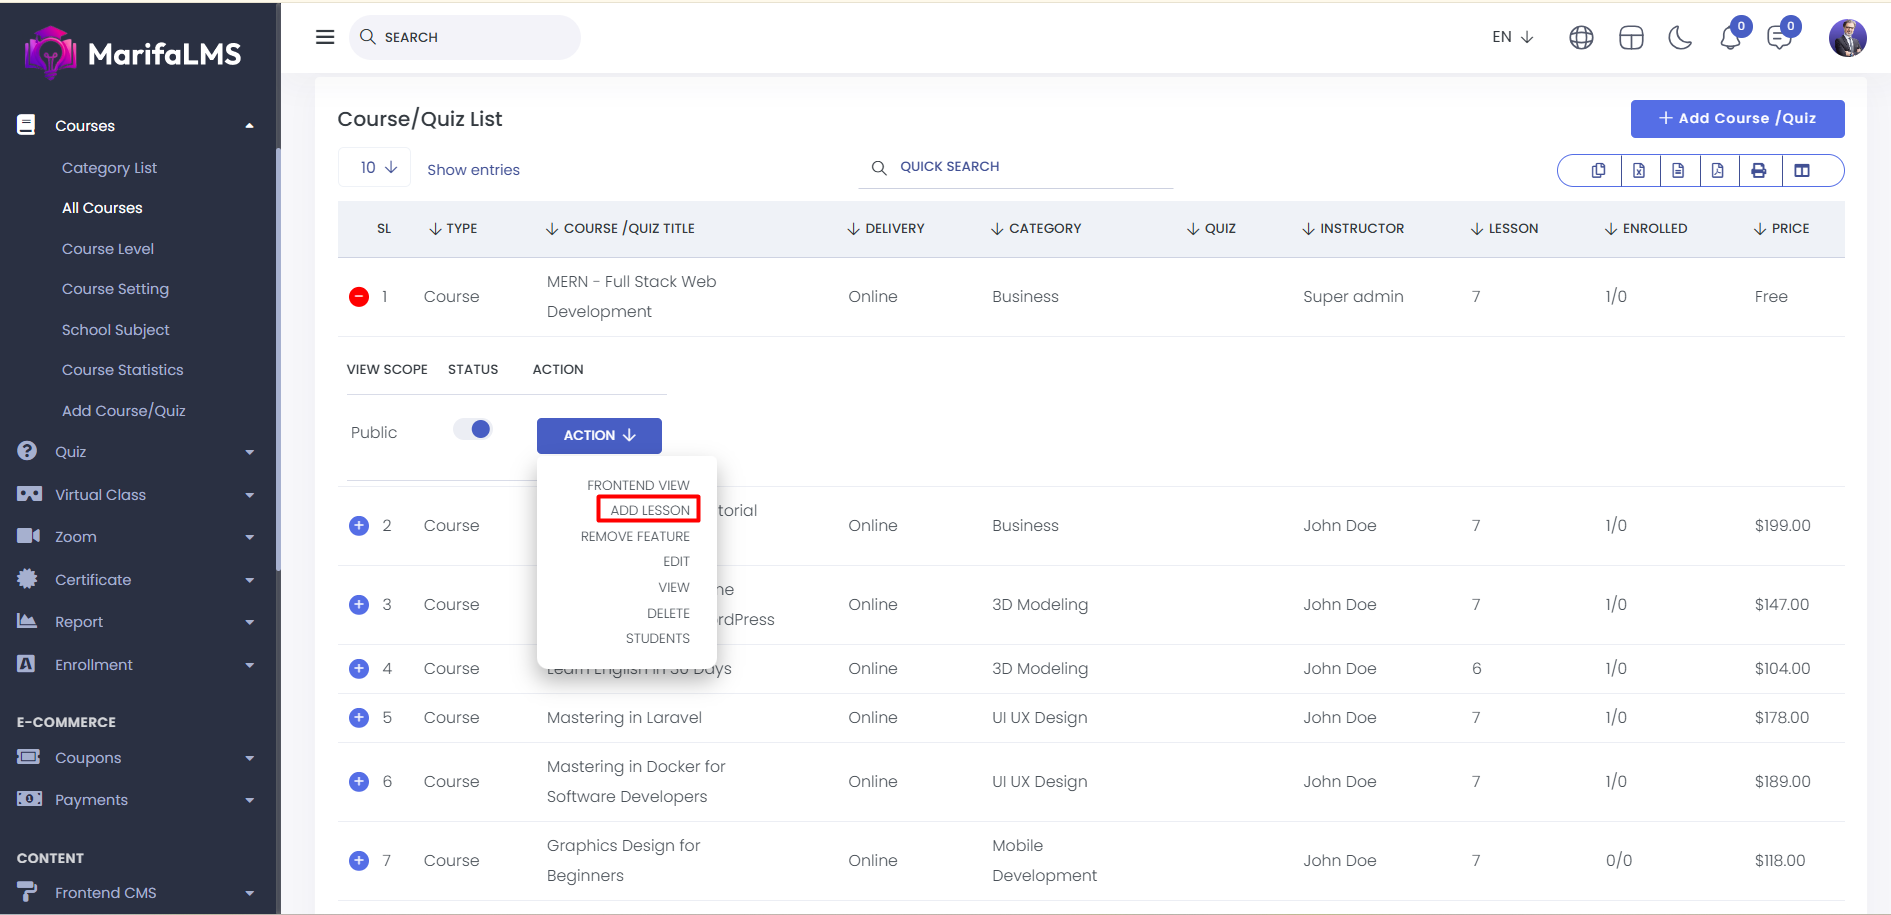Click the globe website icon

pos(1581,38)
